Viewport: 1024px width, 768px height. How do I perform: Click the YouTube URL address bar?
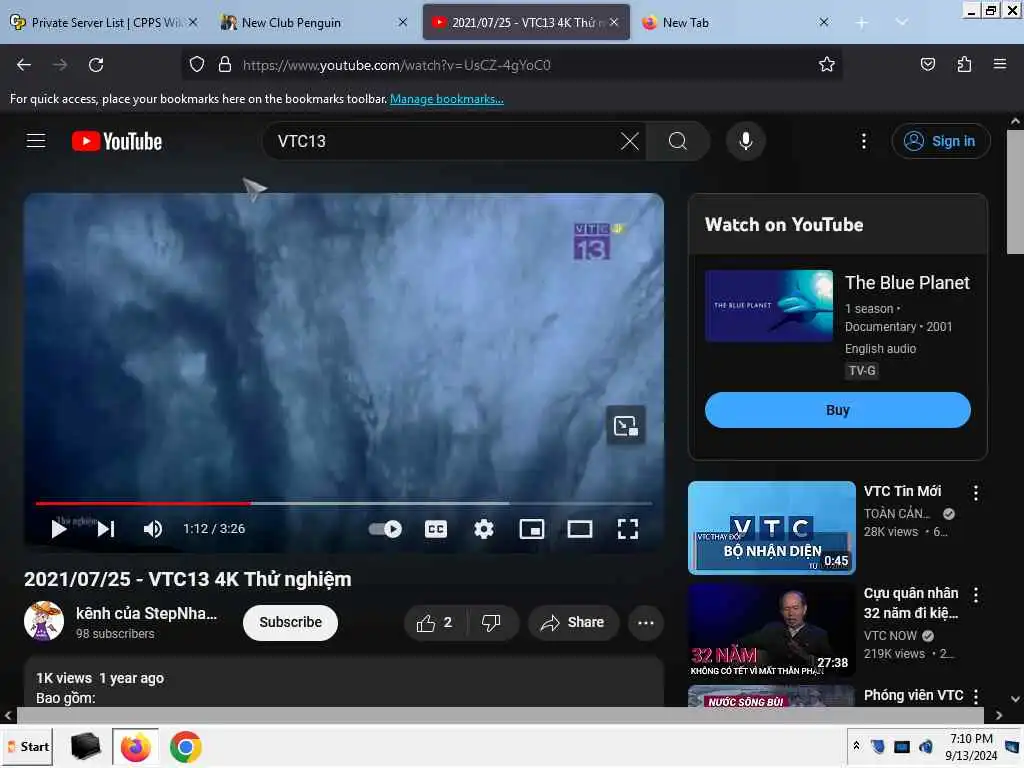point(511,65)
